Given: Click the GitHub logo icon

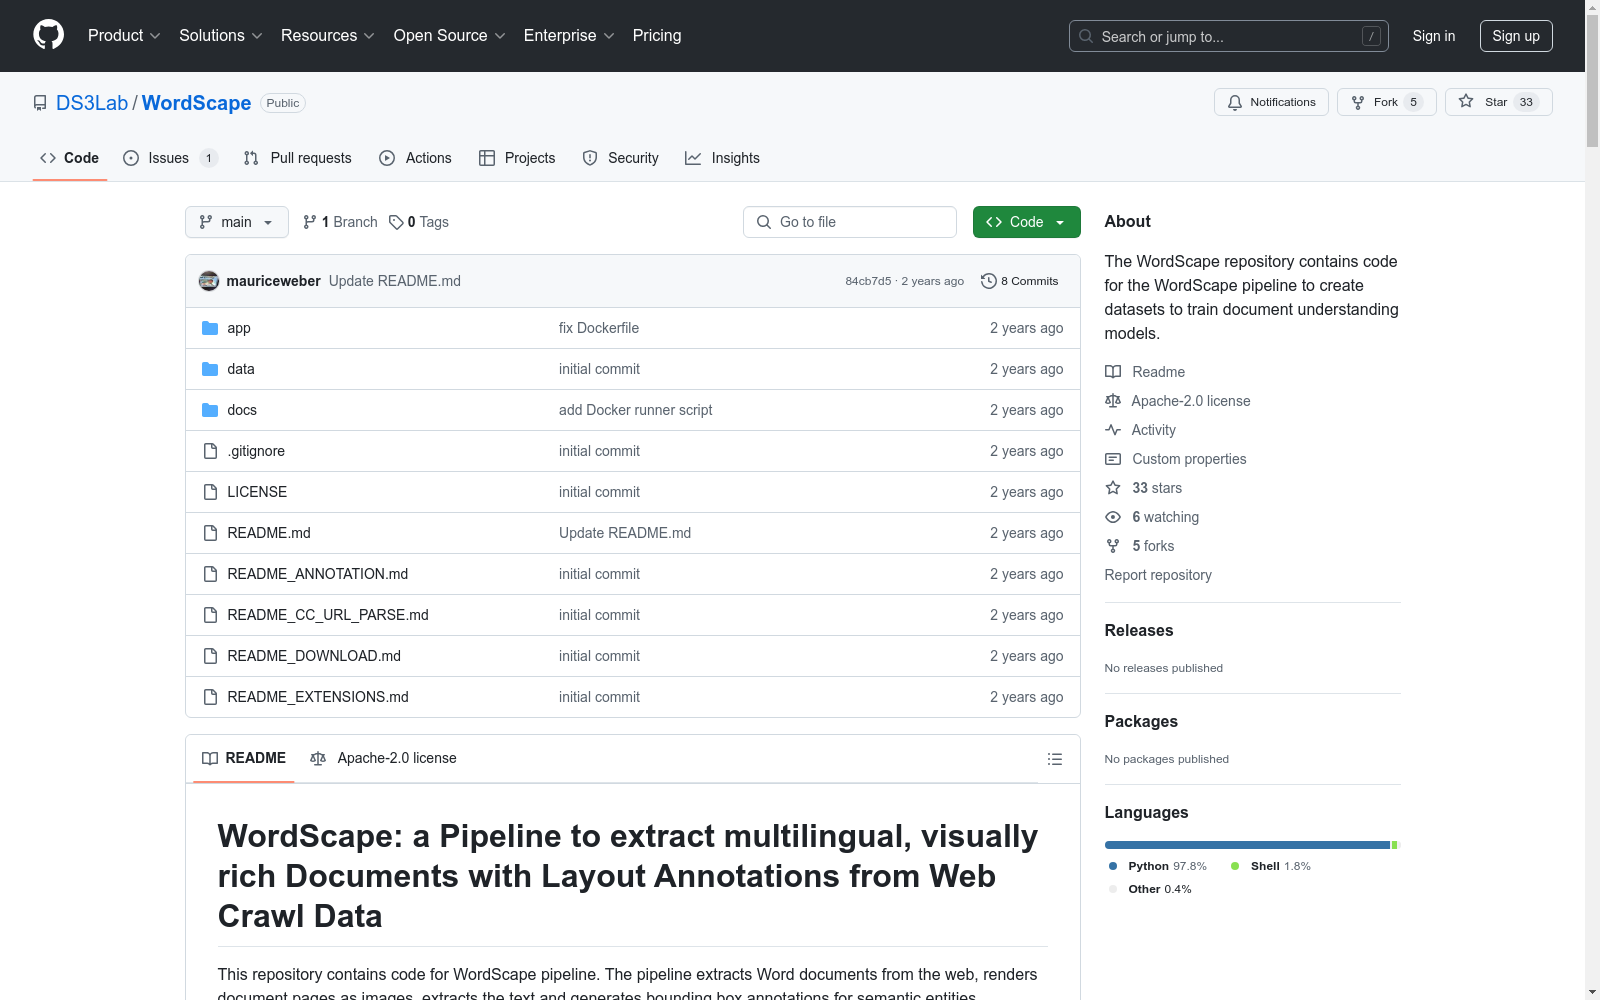Looking at the screenshot, I should tap(48, 35).
